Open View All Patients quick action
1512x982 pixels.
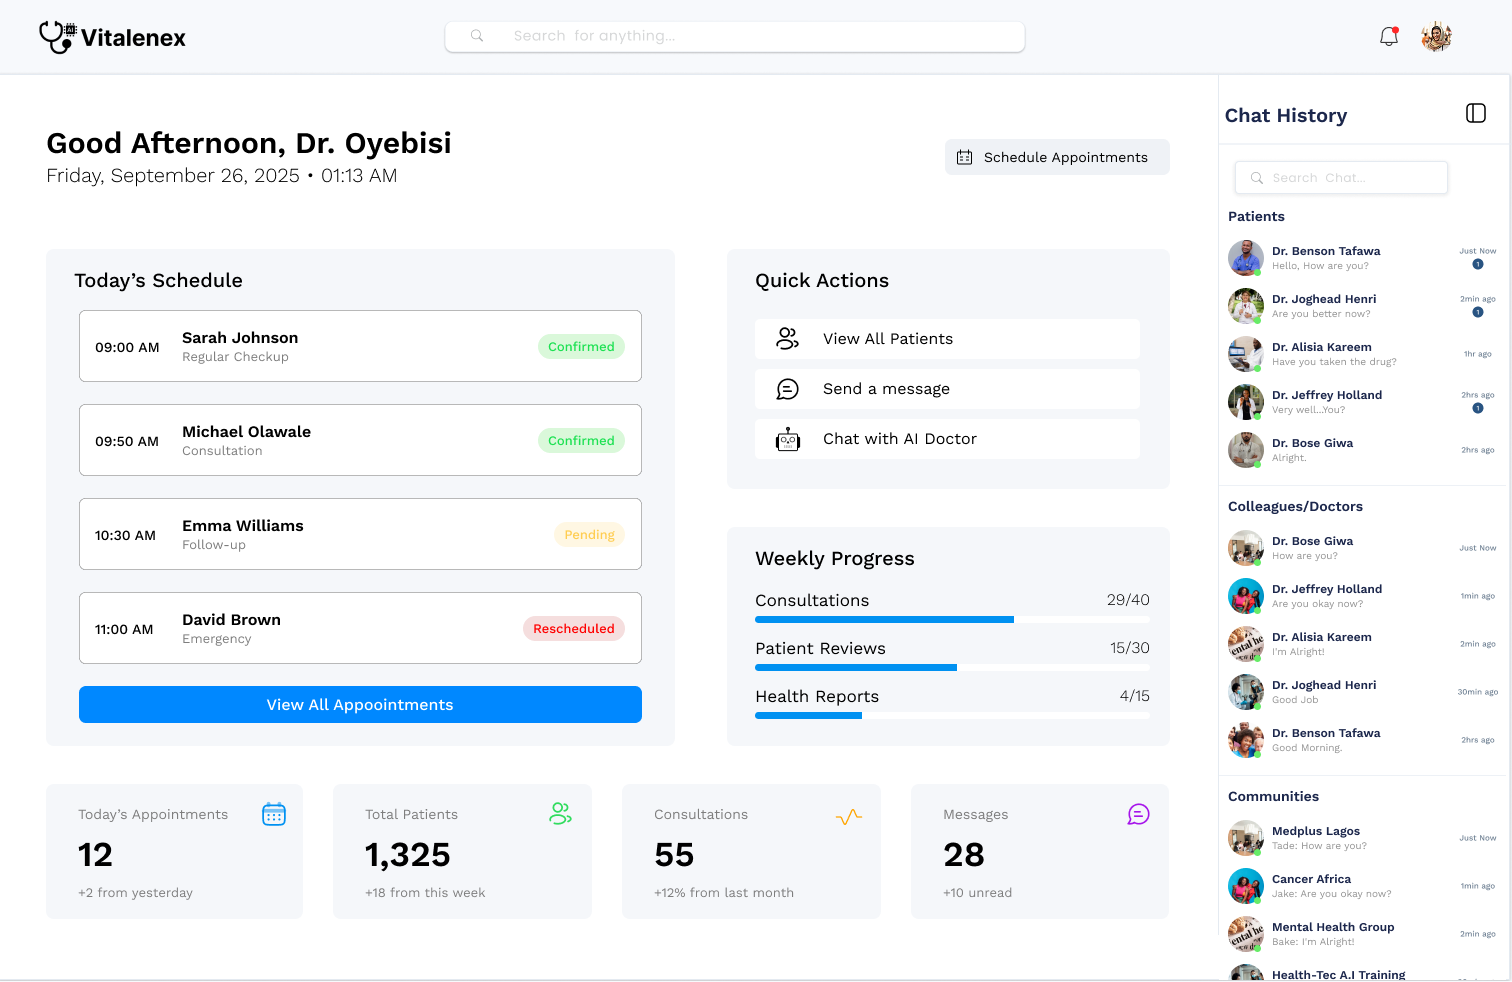pyautogui.click(x=947, y=339)
